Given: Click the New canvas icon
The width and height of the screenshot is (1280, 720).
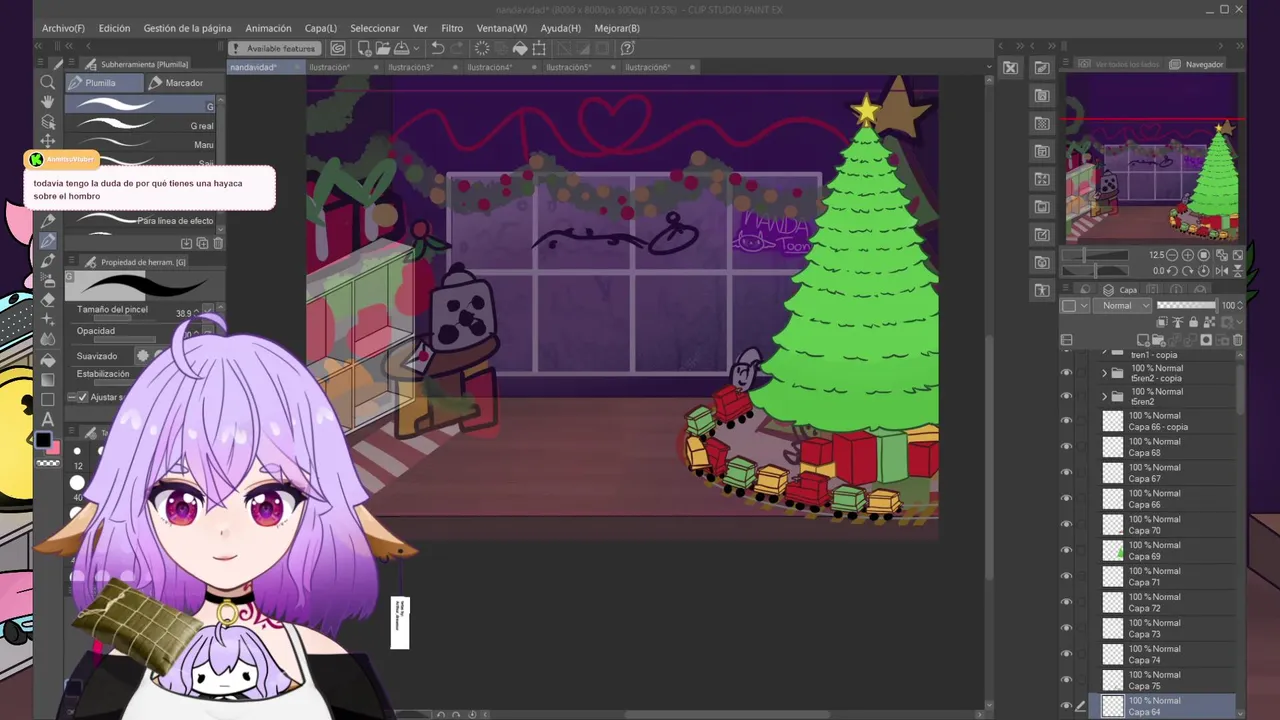Looking at the screenshot, I should pos(364,48).
